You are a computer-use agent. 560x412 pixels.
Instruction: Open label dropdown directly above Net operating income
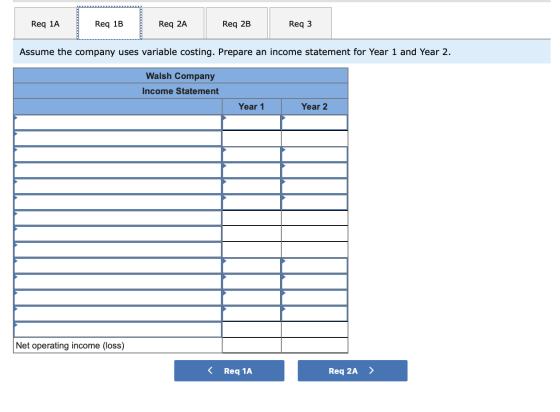118,330
